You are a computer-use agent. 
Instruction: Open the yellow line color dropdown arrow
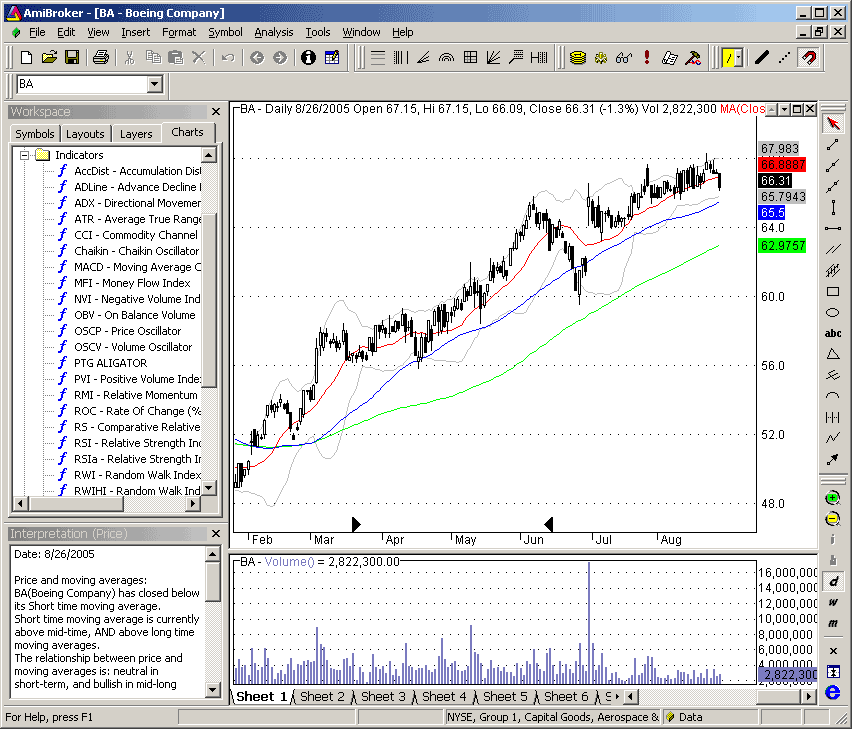[738, 57]
